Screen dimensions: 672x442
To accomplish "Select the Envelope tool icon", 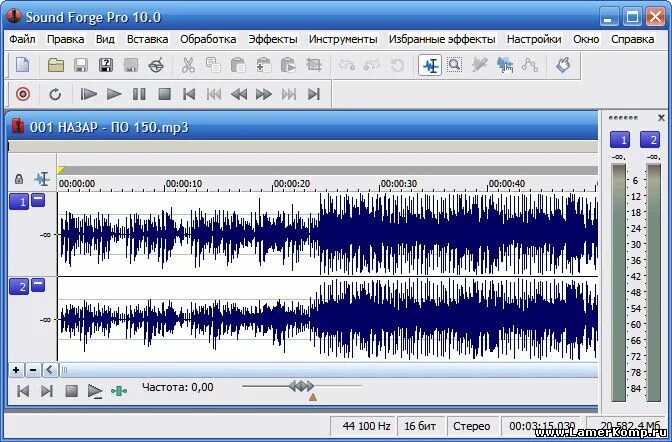I will tap(530, 65).
